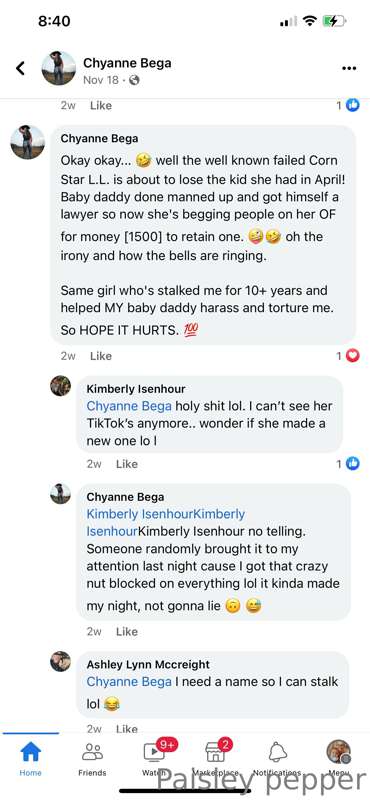This screenshot has height=800, width=370.
Task: Open the Chyanne Bega mention in Kimberly's reply
Action: point(129,406)
